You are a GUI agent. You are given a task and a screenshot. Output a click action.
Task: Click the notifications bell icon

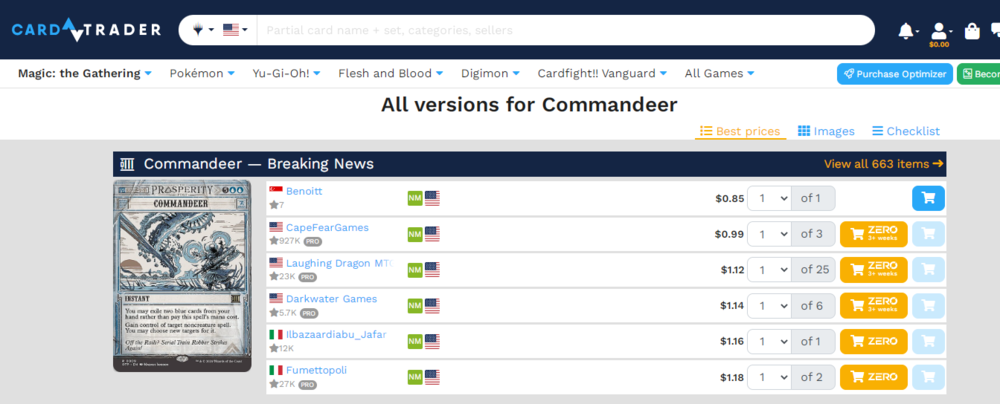(x=906, y=31)
